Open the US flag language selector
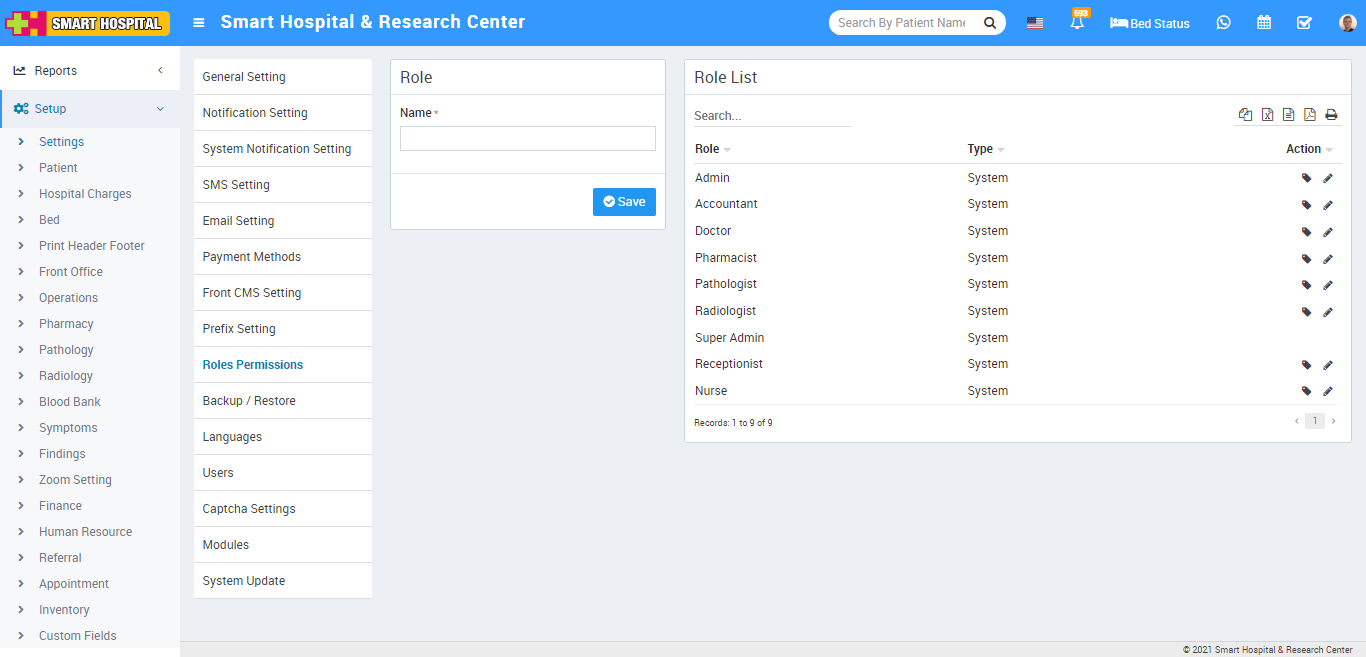The image size is (1366, 657). click(1035, 23)
